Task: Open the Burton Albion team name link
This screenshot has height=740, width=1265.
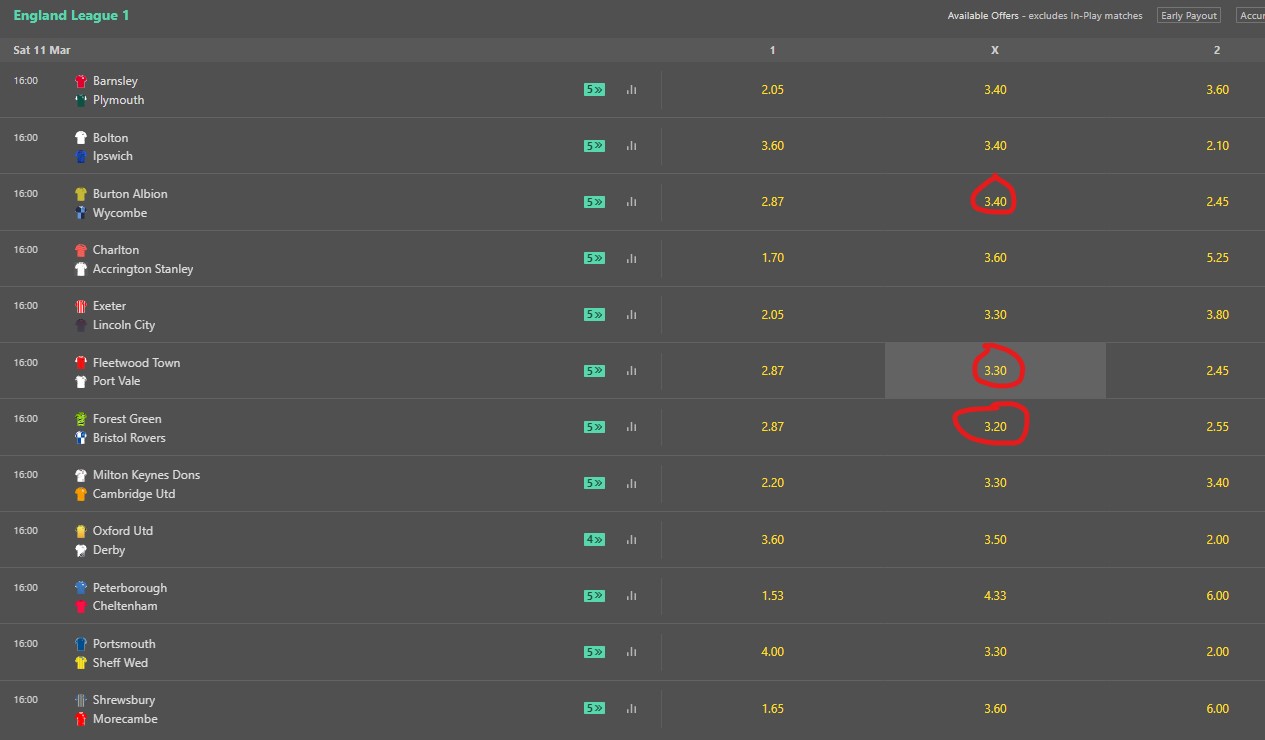Action: (x=130, y=194)
